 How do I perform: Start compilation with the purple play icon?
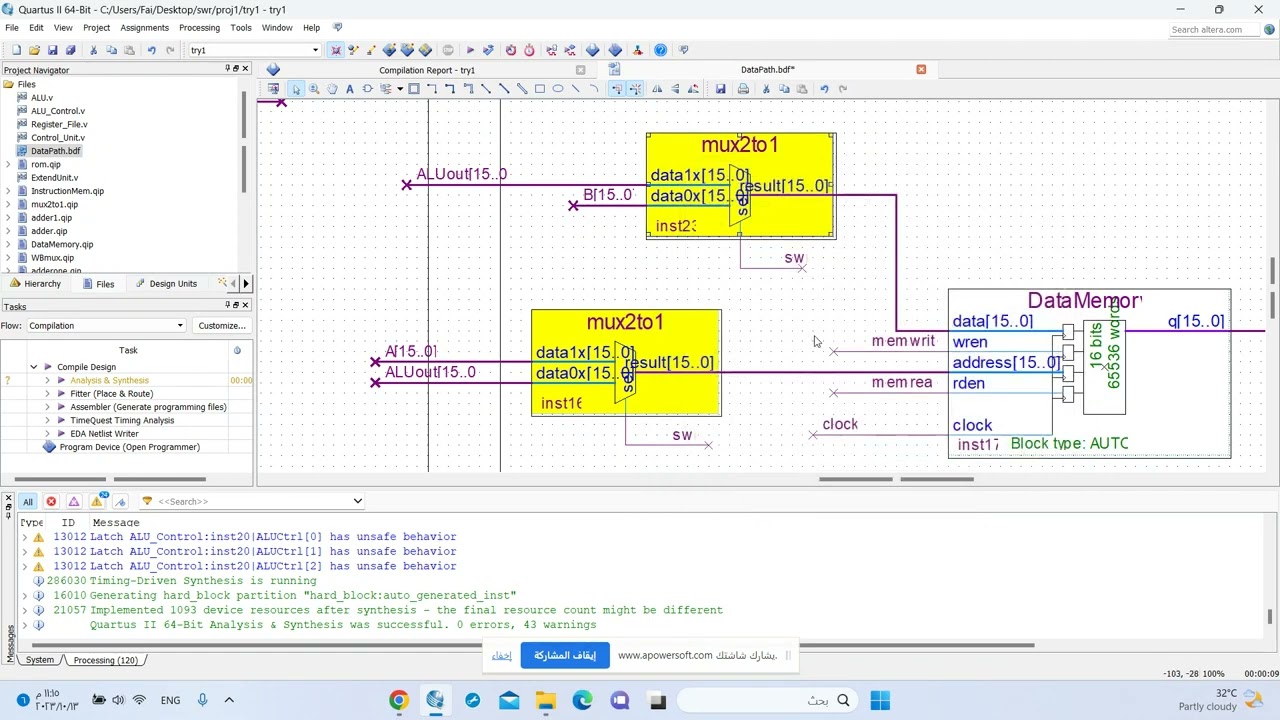click(470, 50)
